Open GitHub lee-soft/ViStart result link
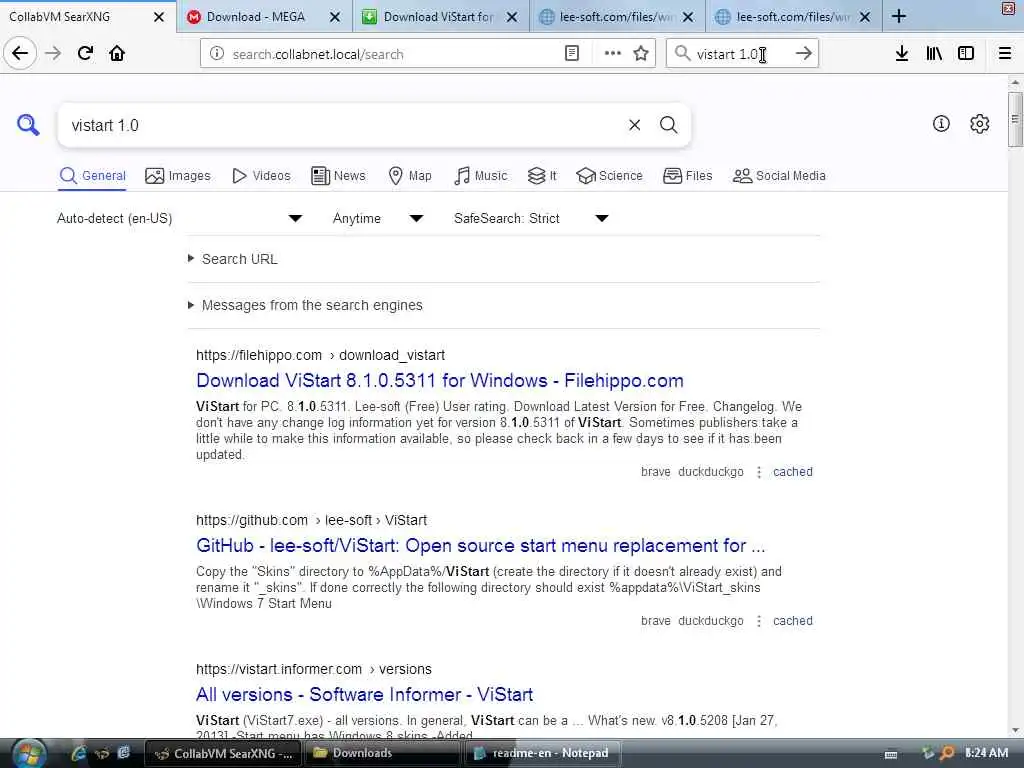The height and width of the screenshot is (768, 1024). [x=480, y=545]
